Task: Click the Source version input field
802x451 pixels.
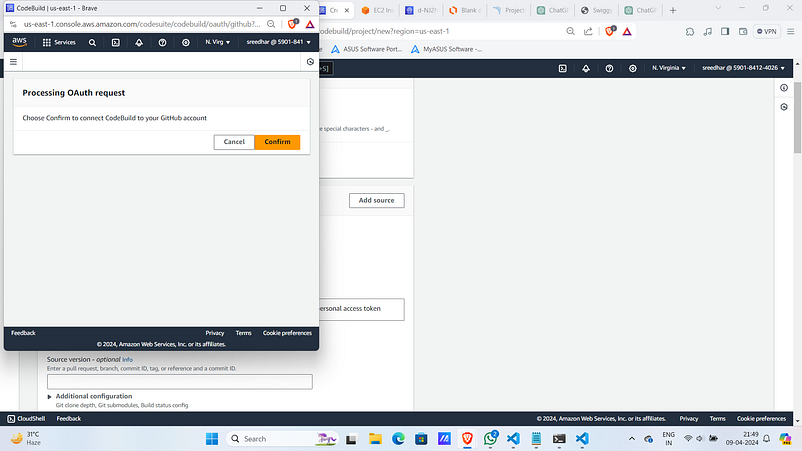Action: [180, 381]
